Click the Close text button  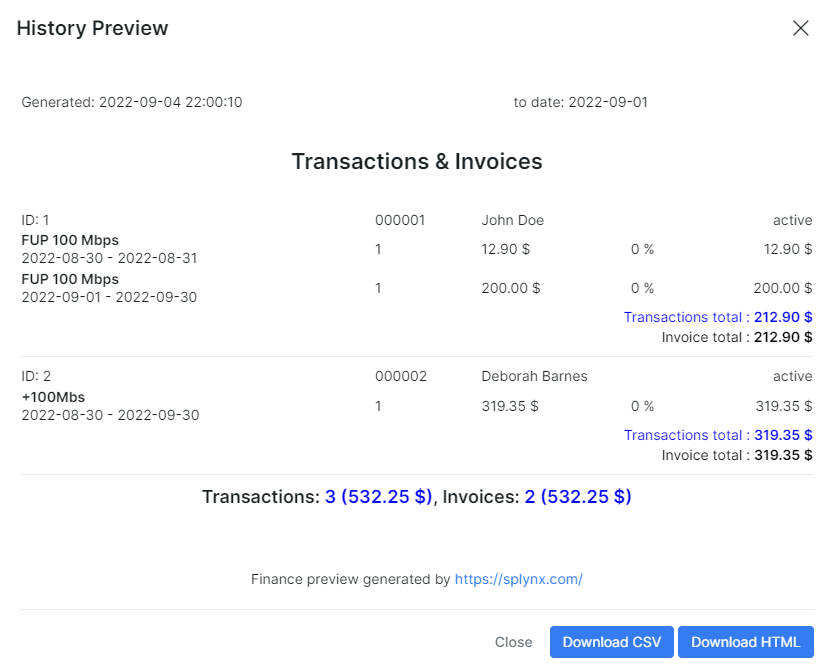513,642
